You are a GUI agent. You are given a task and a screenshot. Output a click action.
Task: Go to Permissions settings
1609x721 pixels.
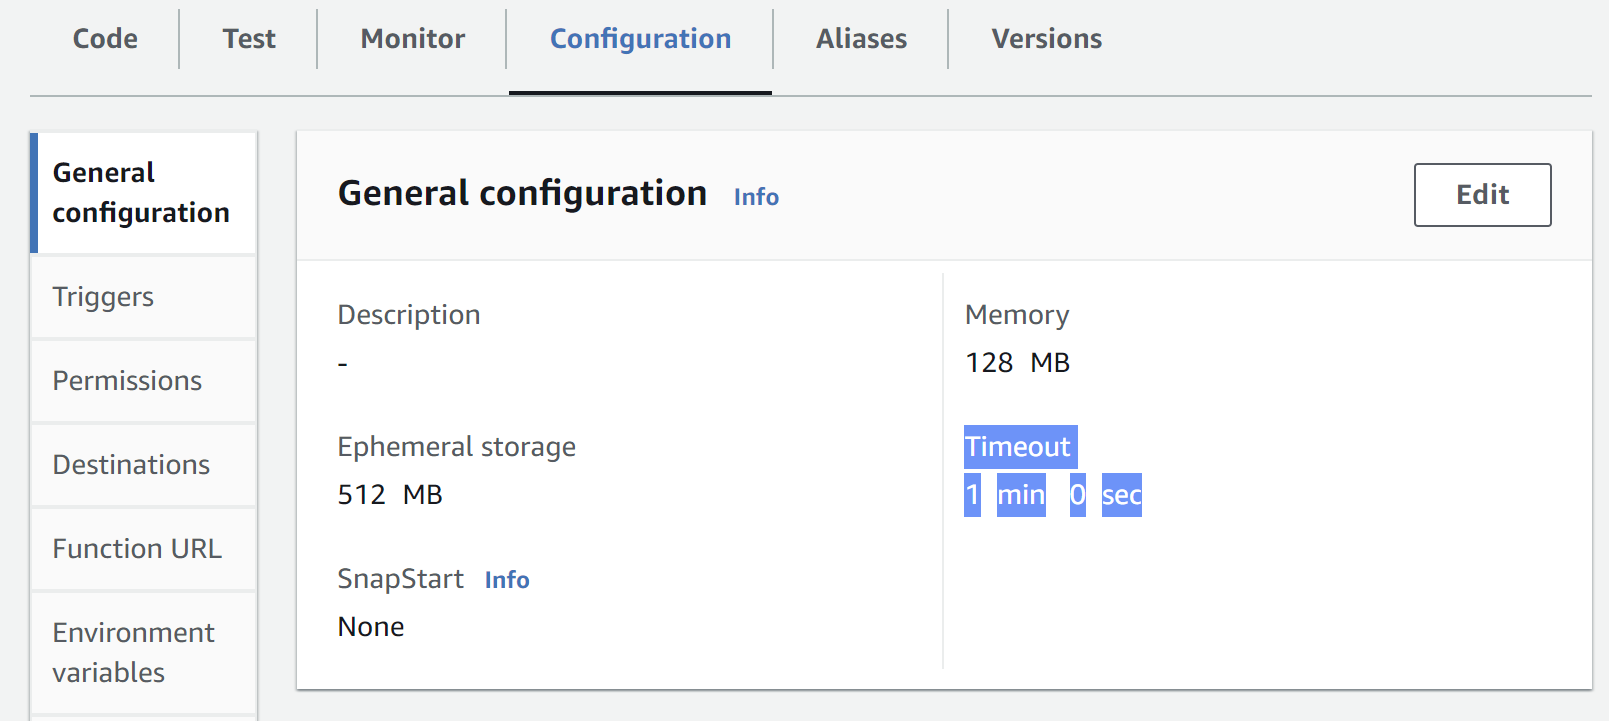(x=127, y=381)
